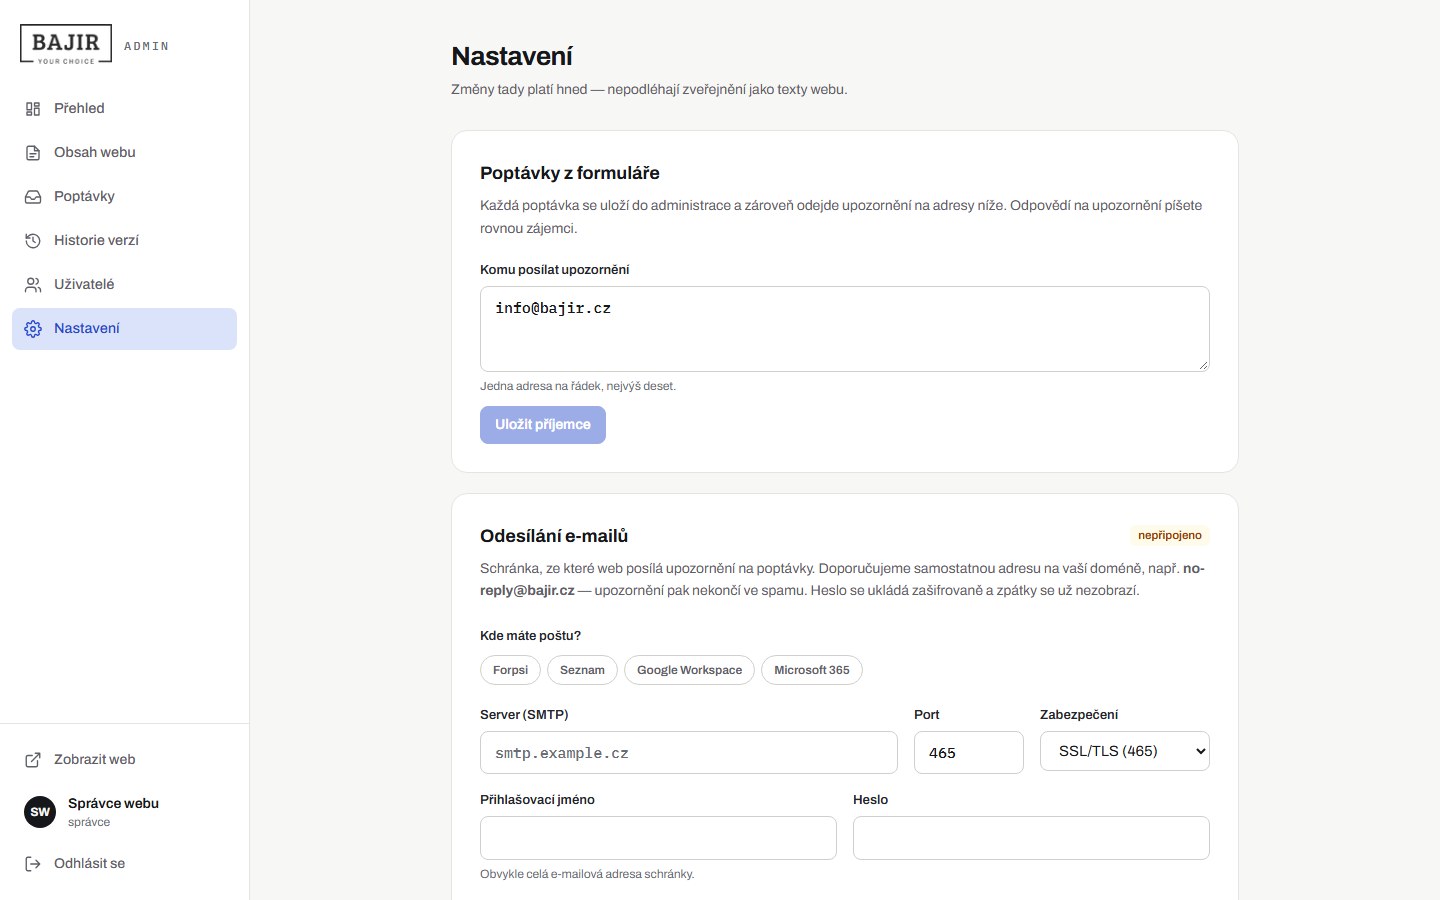This screenshot has width=1440, height=900.
Task: Click the Historie verzí clock icon
Action: [x=33, y=241]
